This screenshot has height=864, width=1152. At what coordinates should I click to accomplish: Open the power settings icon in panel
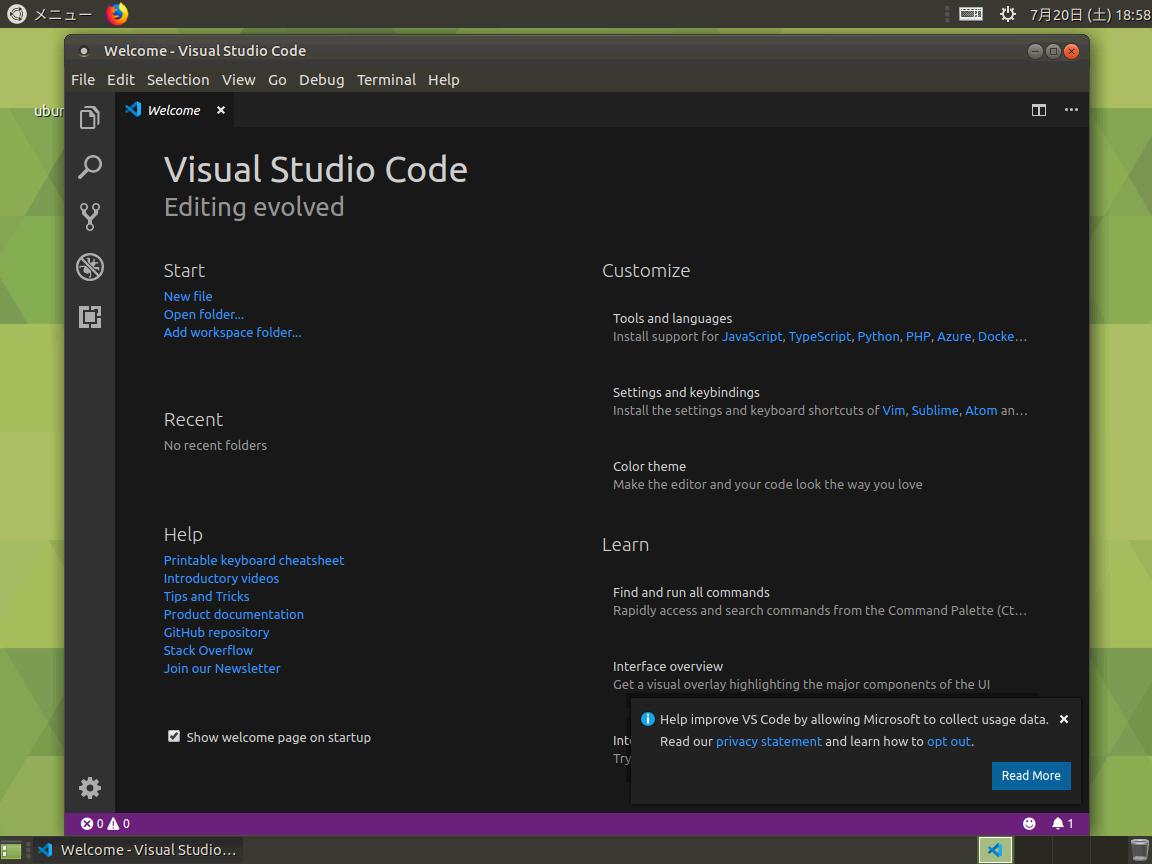1007,14
